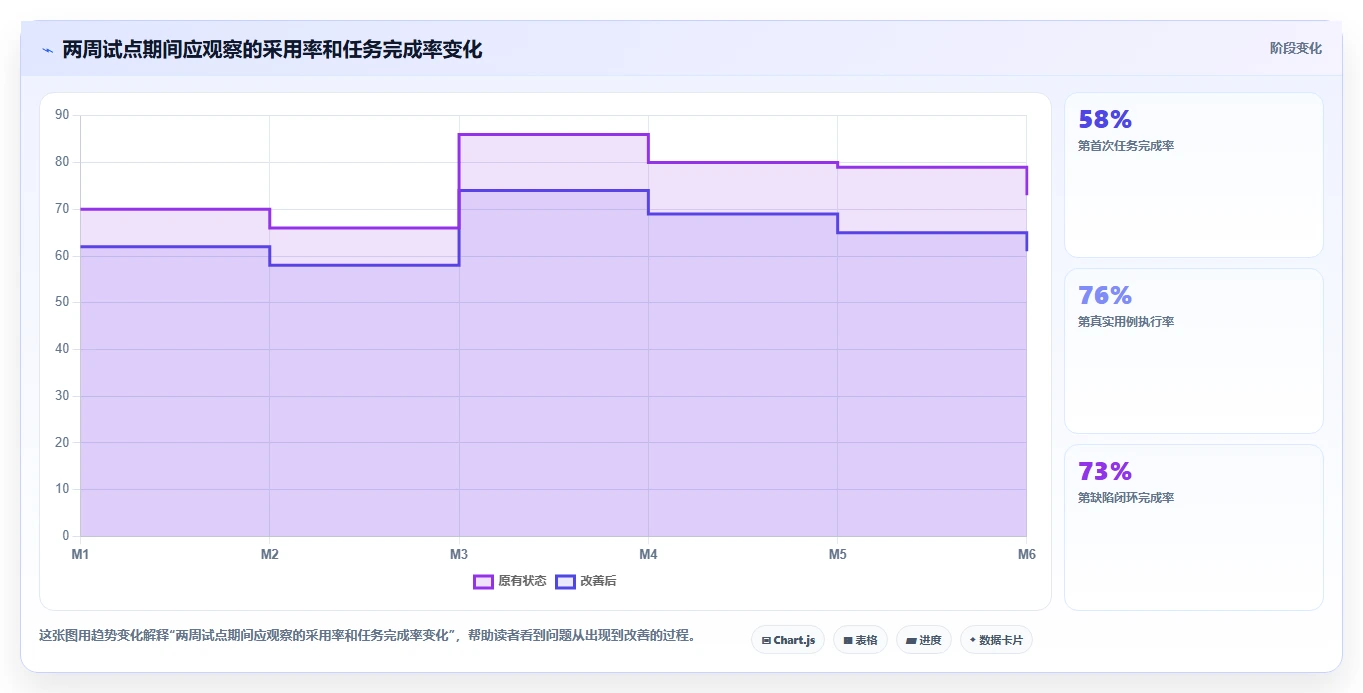Click the 数据卡片 tag chip
The image size is (1363, 693).
pos(996,640)
